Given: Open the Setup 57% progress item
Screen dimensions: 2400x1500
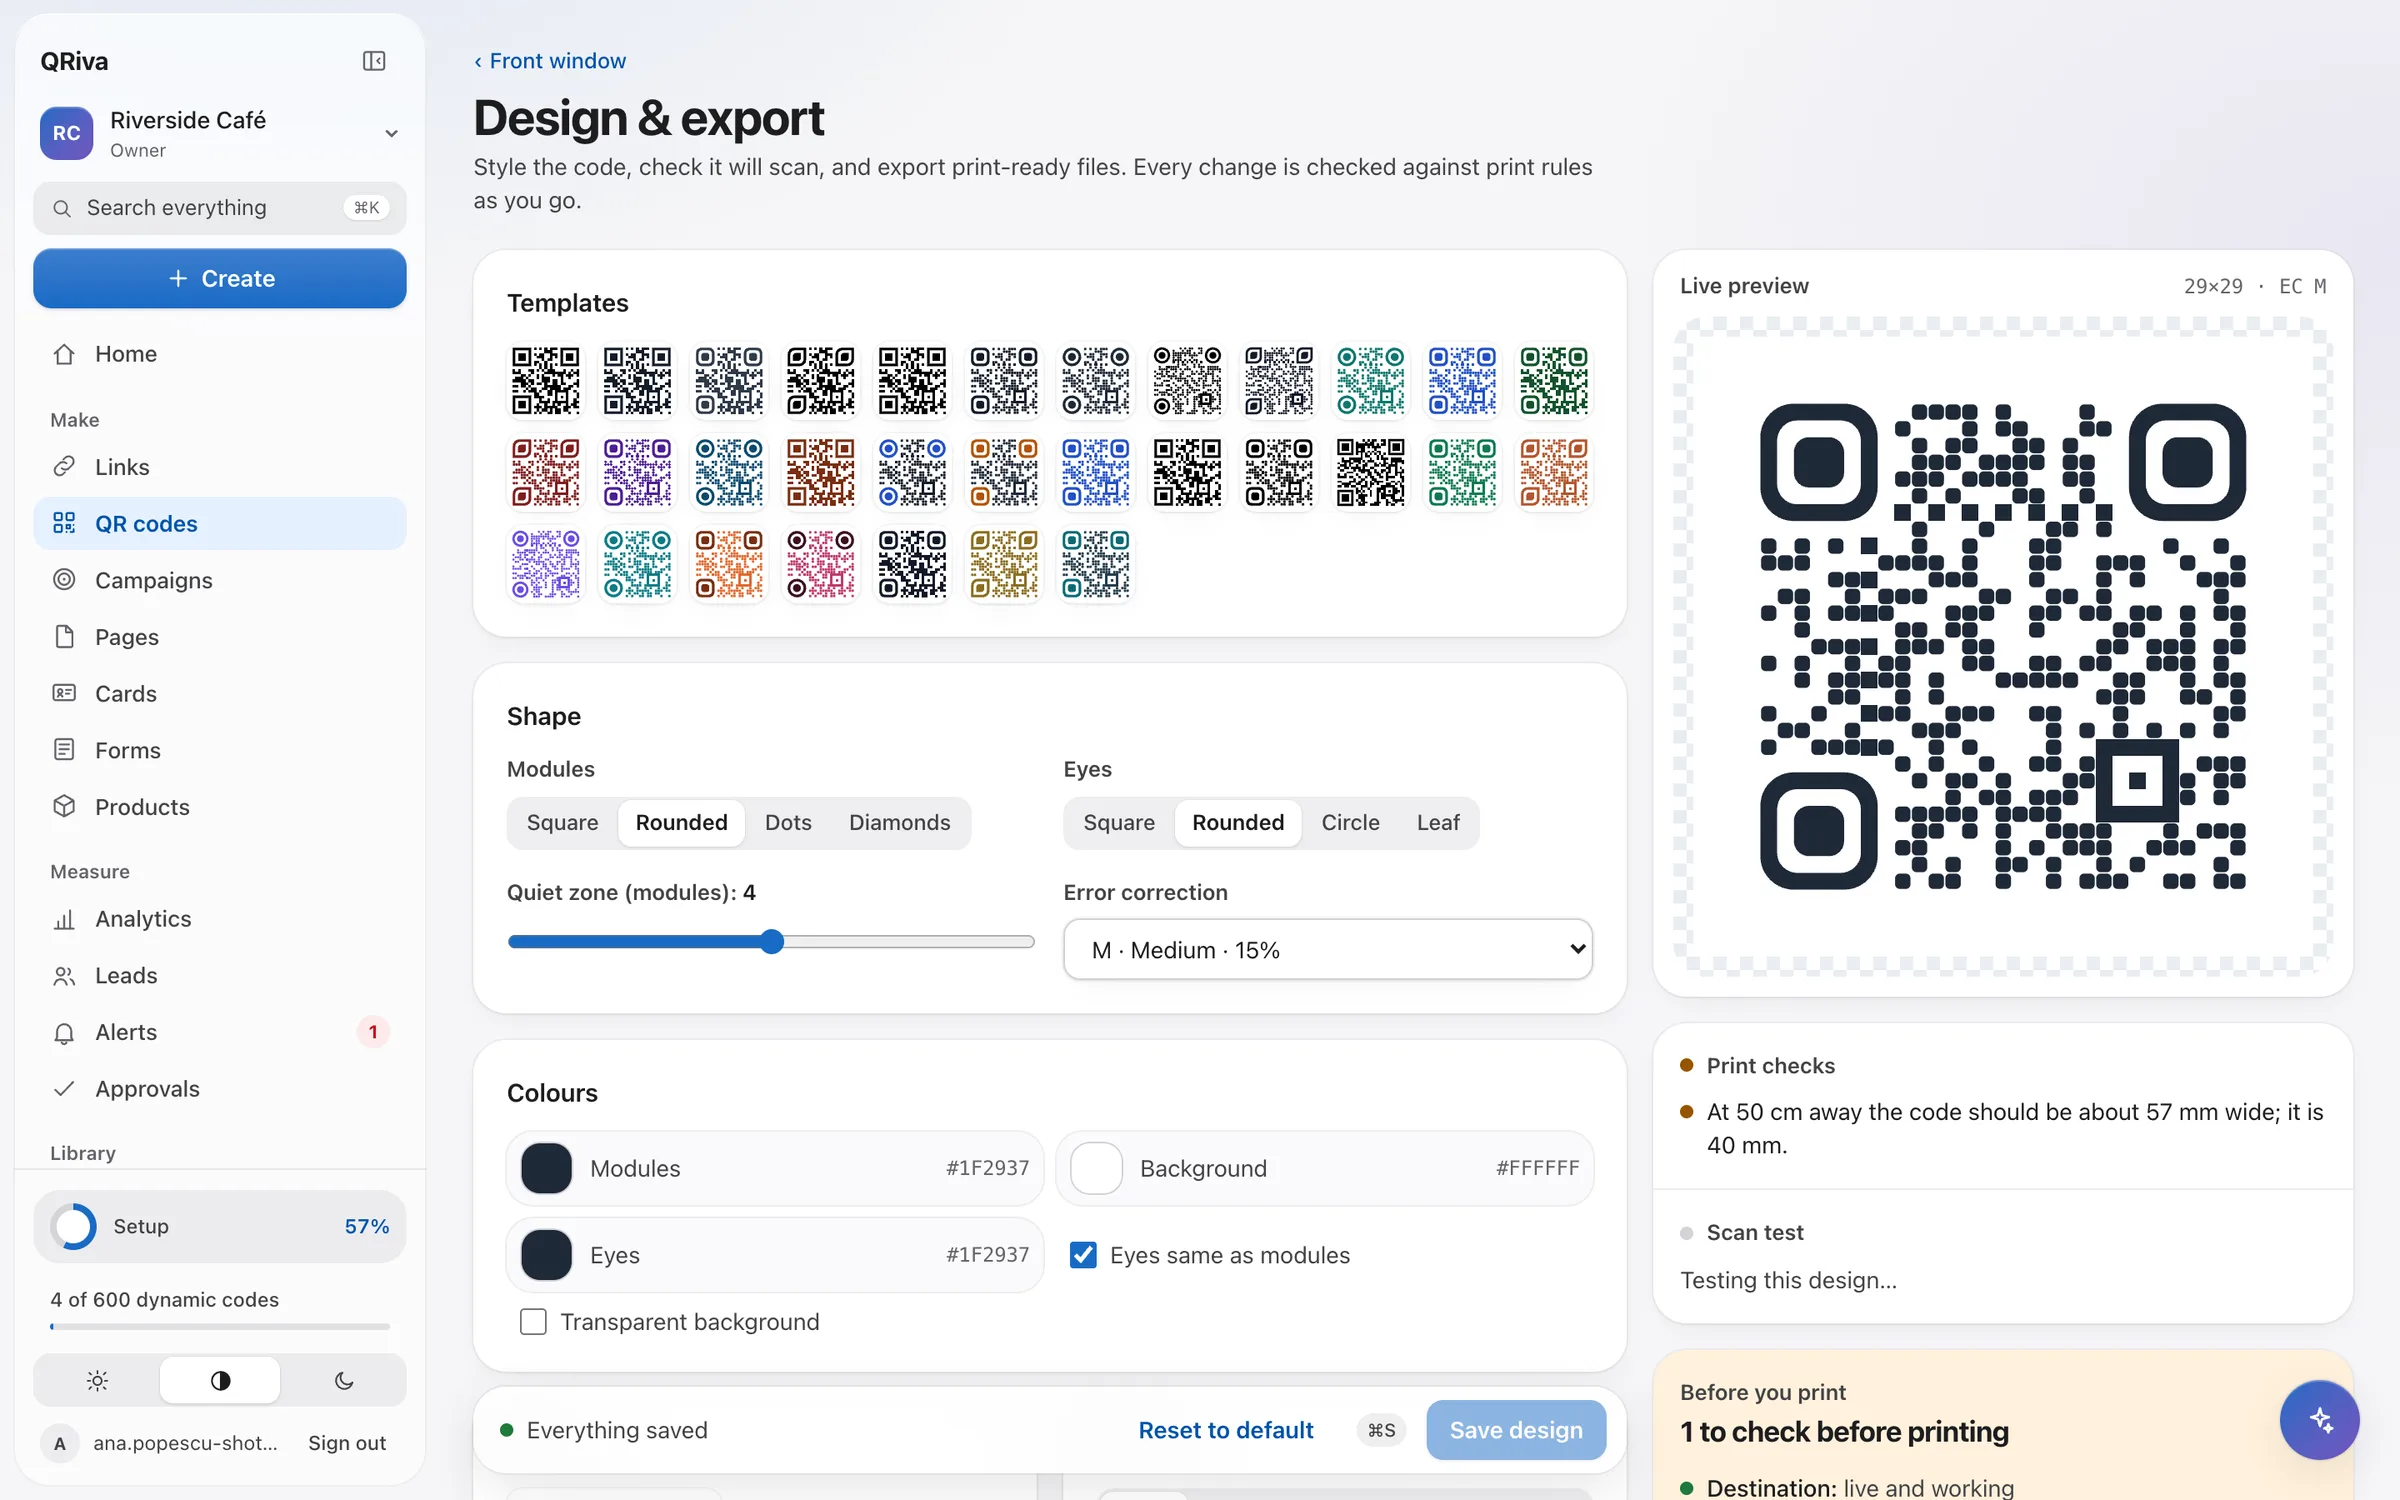Looking at the screenshot, I should 220,1226.
